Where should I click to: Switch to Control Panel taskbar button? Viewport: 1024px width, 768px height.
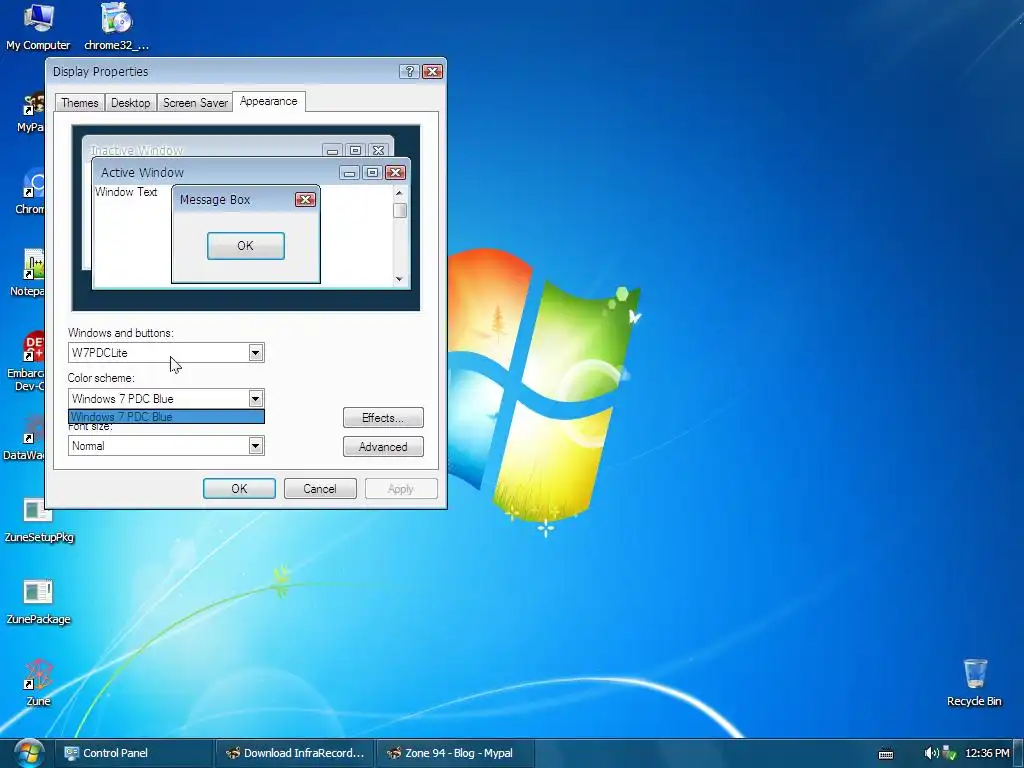coord(134,753)
